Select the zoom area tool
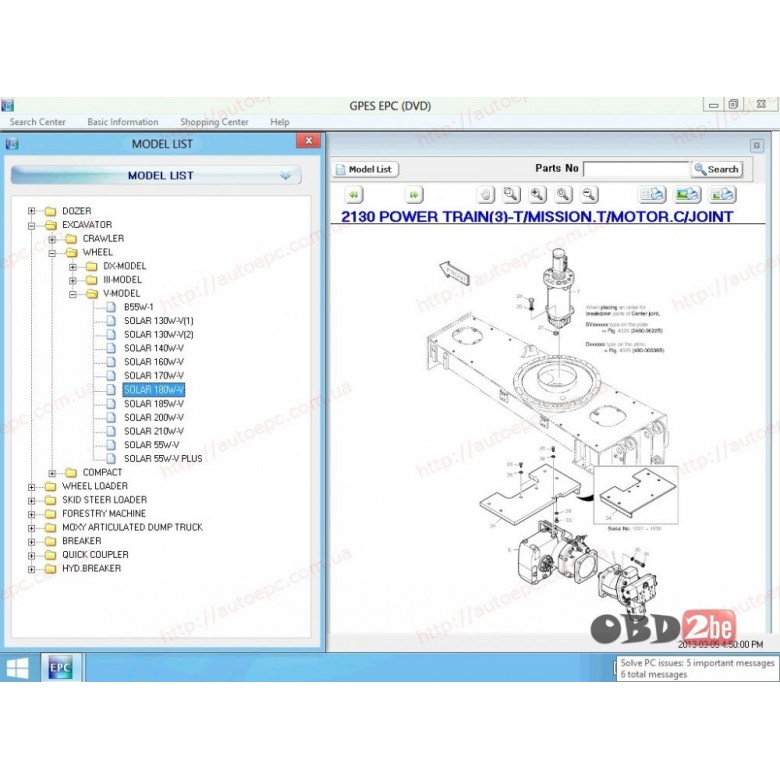 click(x=511, y=195)
